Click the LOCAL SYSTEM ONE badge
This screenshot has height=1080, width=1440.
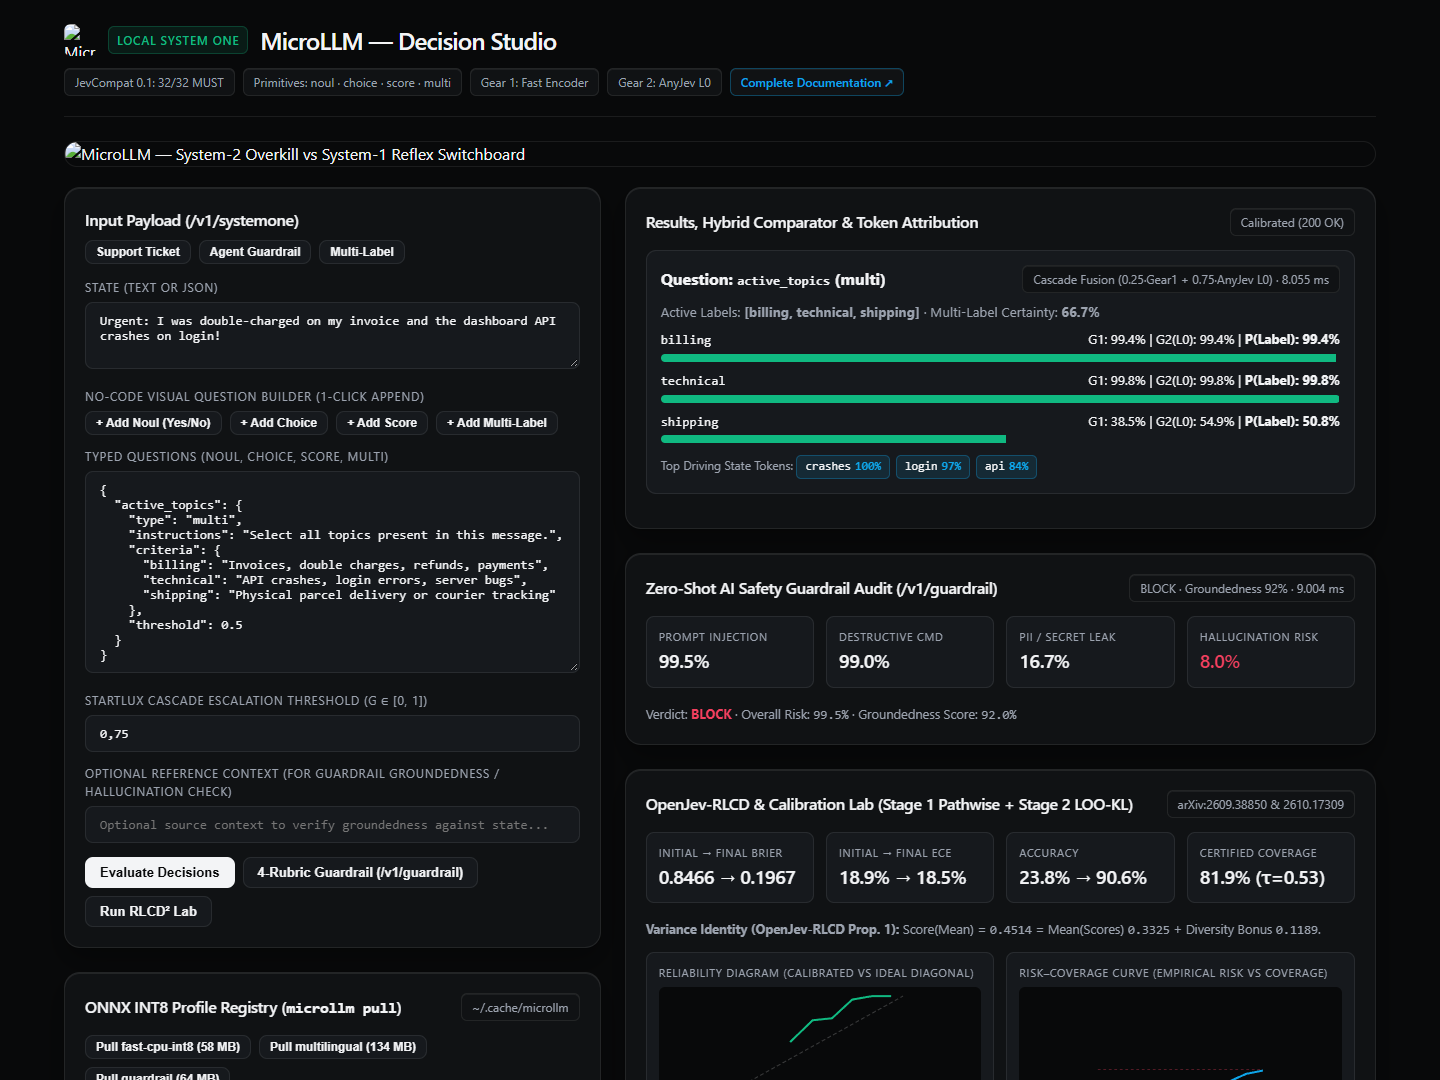[177, 40]
